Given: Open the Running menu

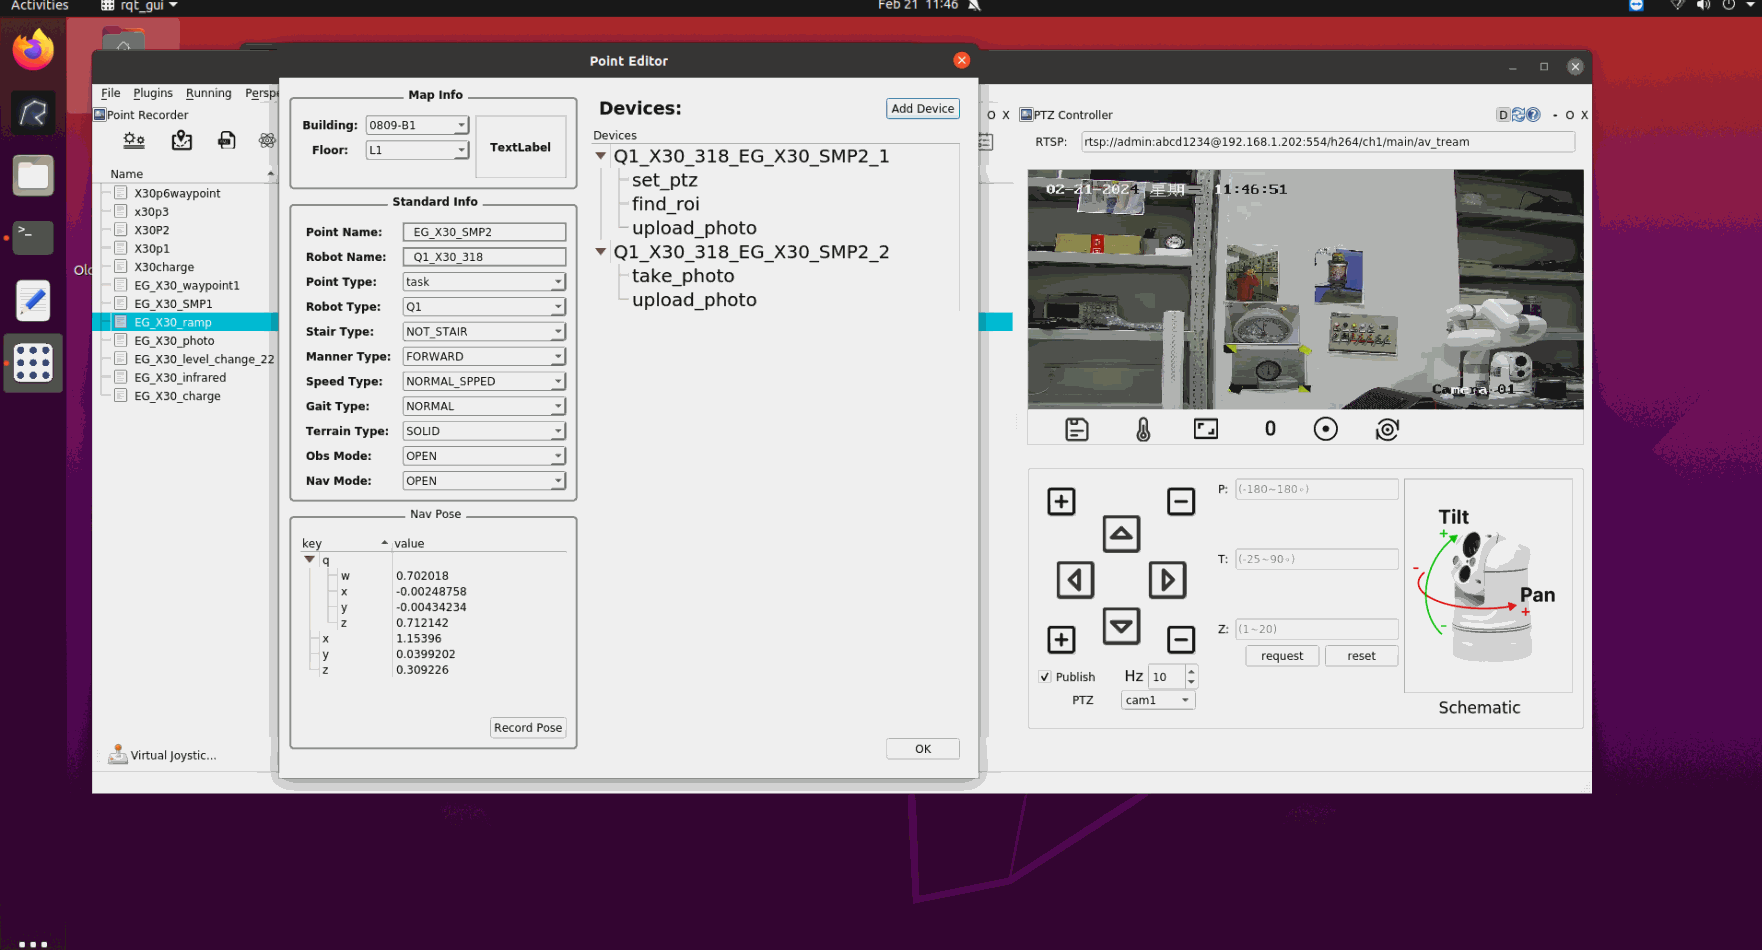Looking at the screenshot, I should (208, 93).
